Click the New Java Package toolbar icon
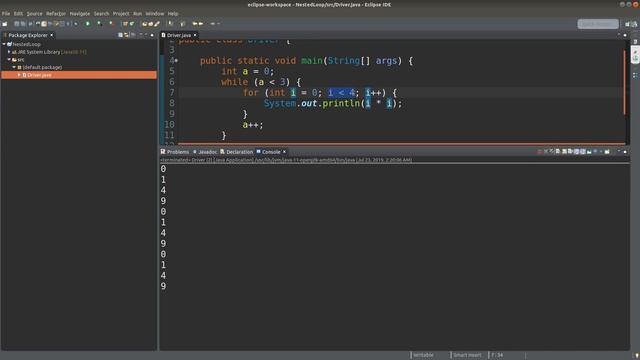The width and height of the screenshot is (640, 360). (x=125, y=24)
